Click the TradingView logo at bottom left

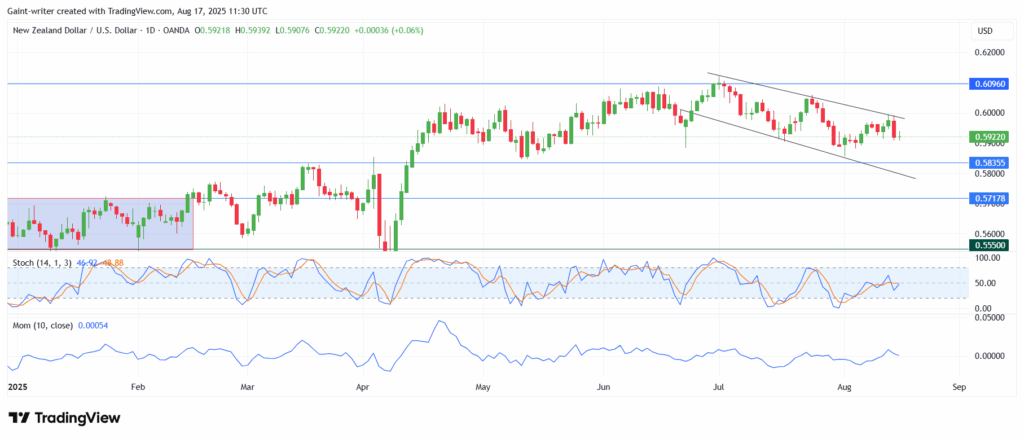pyautogui.click(x=64, y=418)
